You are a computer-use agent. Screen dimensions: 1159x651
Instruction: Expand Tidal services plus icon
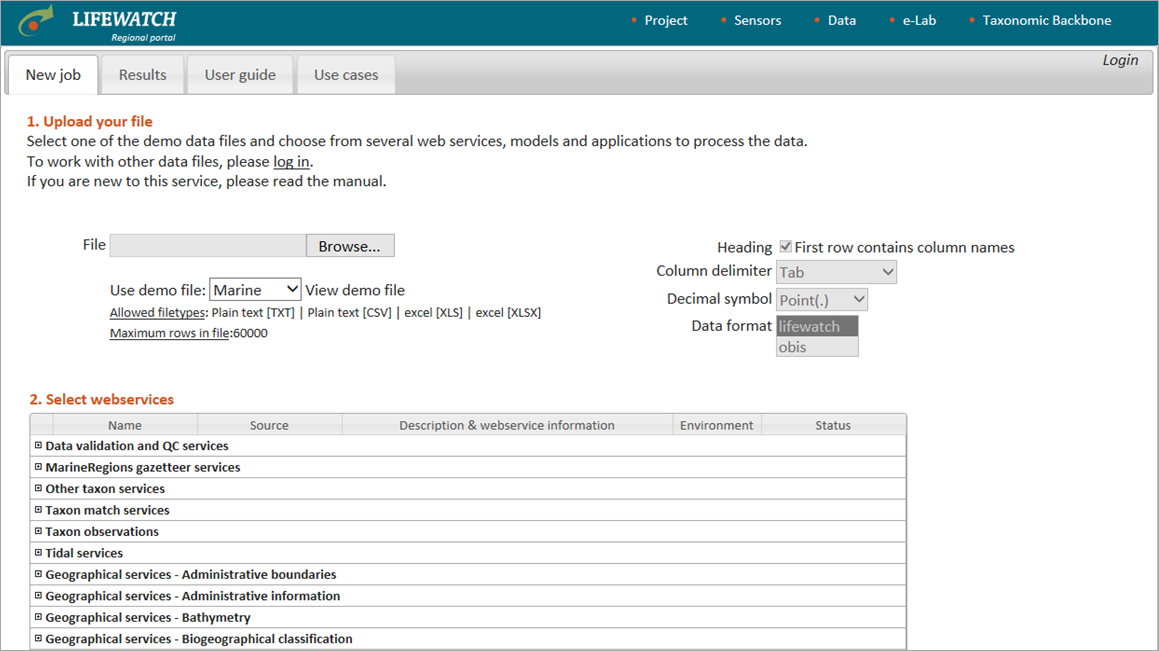(39, 553)
